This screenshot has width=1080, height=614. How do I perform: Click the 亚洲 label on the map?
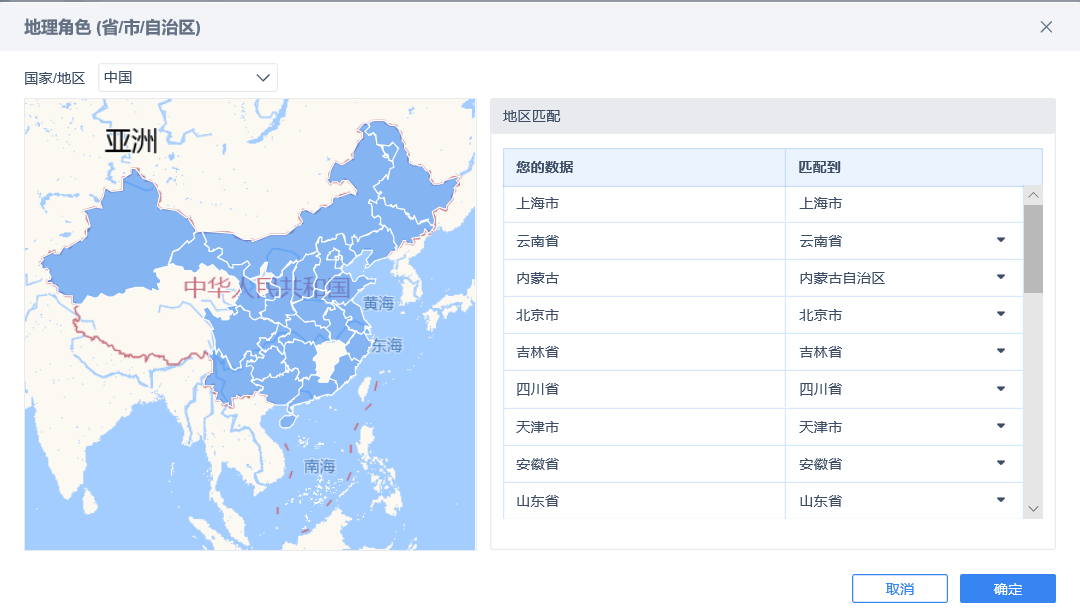pyautogui.click(x=132, y=141)
